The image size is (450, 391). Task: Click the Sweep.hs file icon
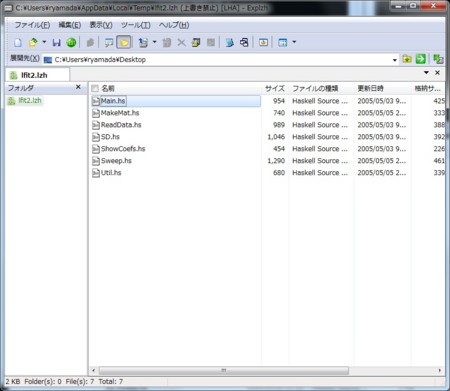coord(96,161)
